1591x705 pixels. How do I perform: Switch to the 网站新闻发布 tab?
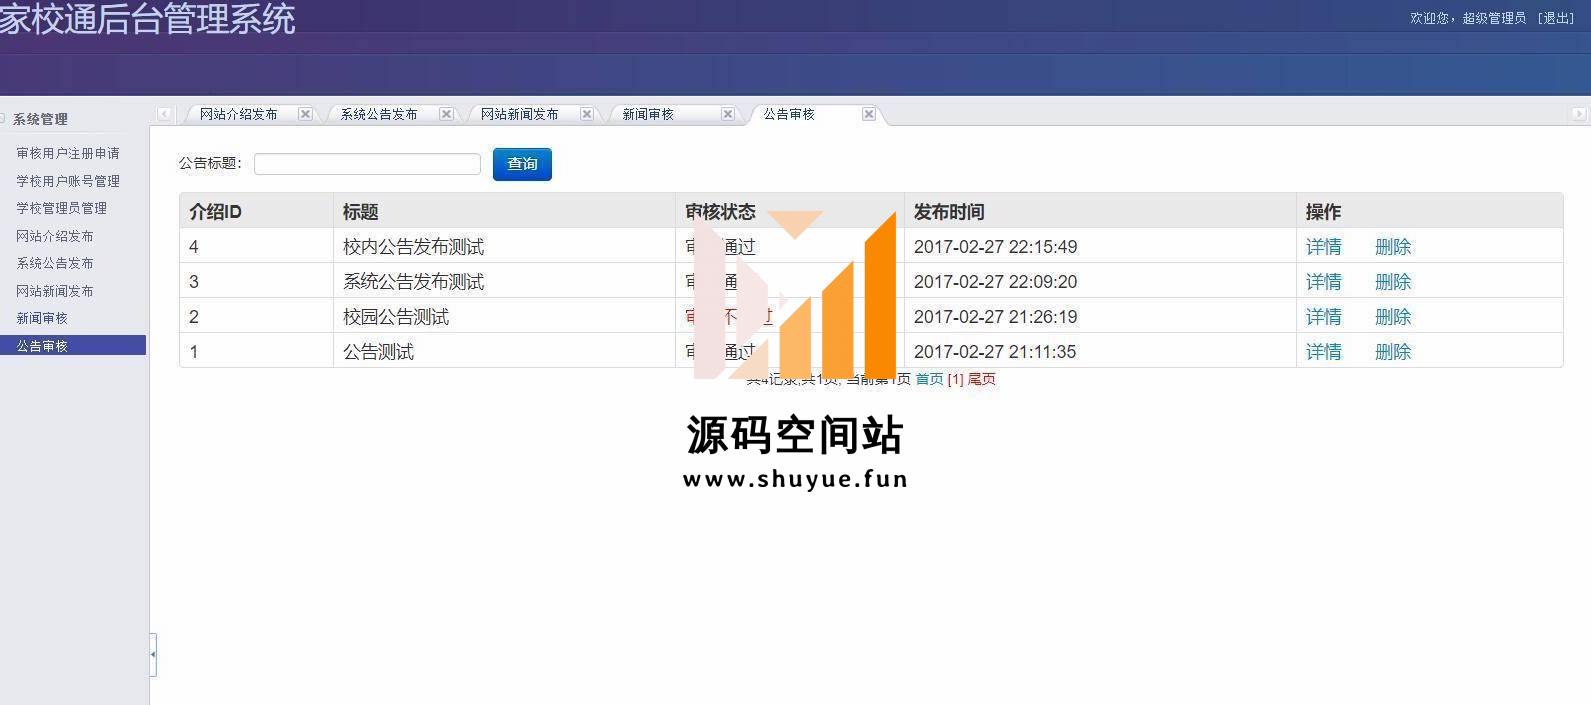(x=519, y=114)
